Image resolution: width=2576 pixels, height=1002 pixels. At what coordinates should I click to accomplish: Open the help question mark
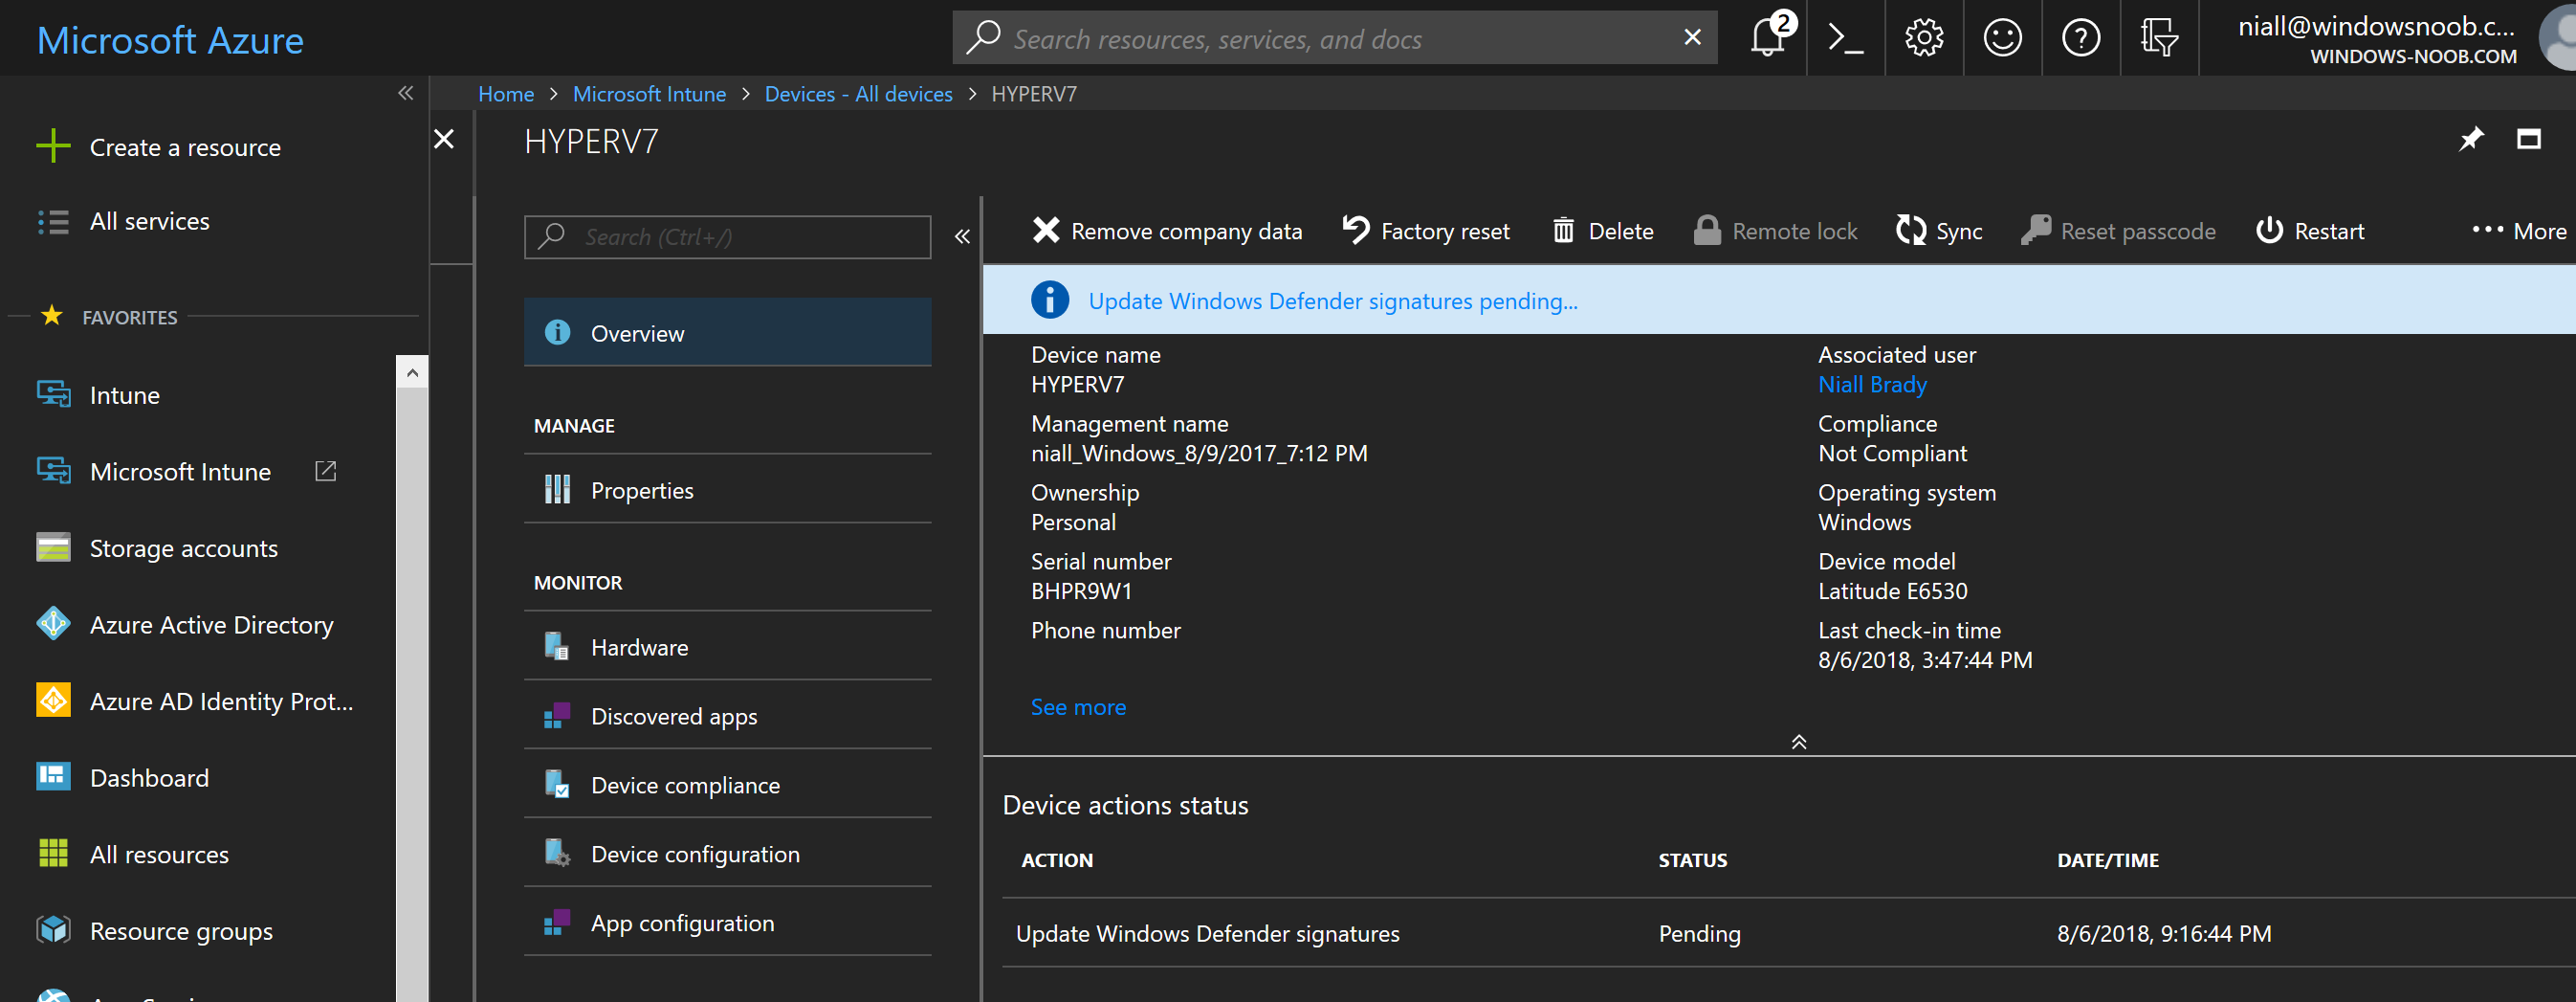[2081, 37]
